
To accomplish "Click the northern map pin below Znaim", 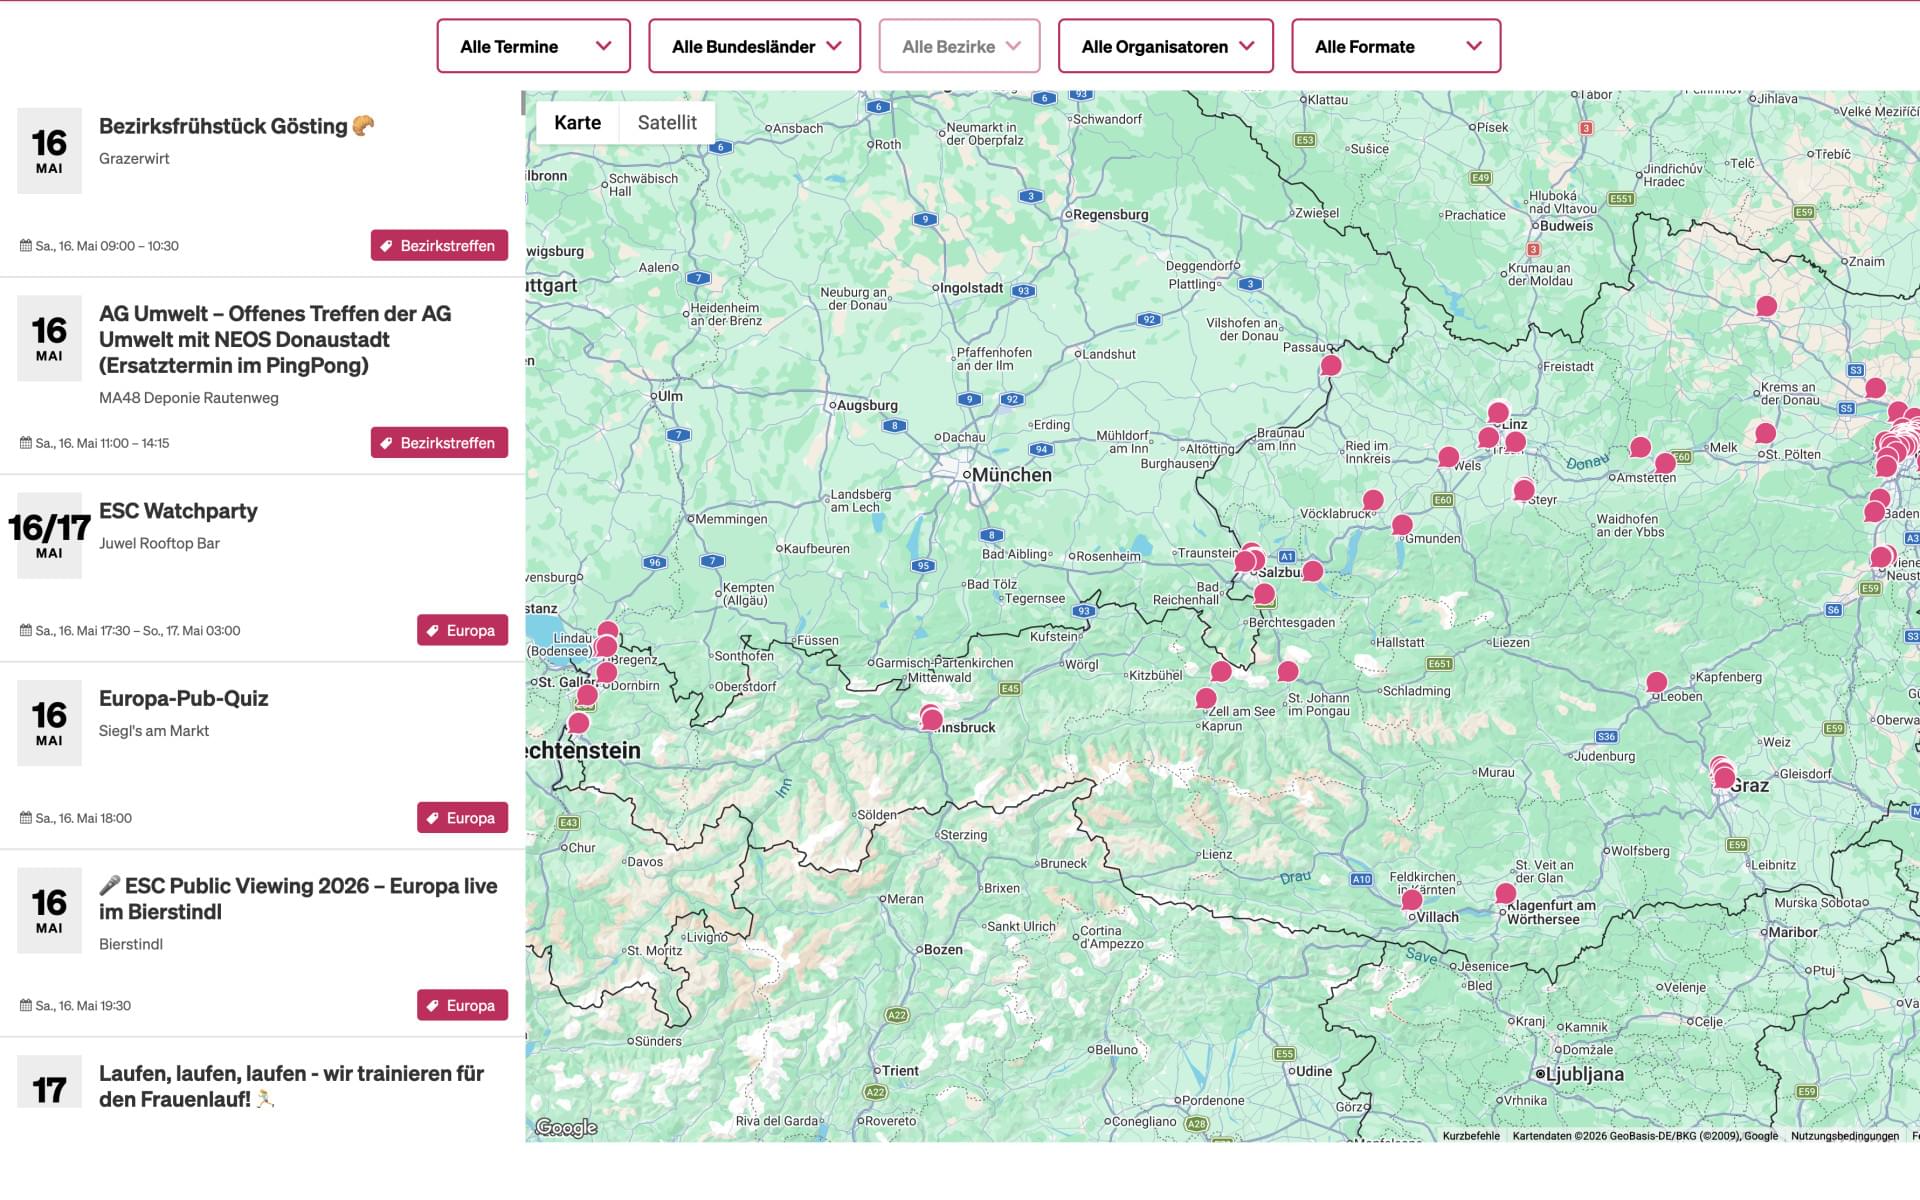I will [1767, 306].
